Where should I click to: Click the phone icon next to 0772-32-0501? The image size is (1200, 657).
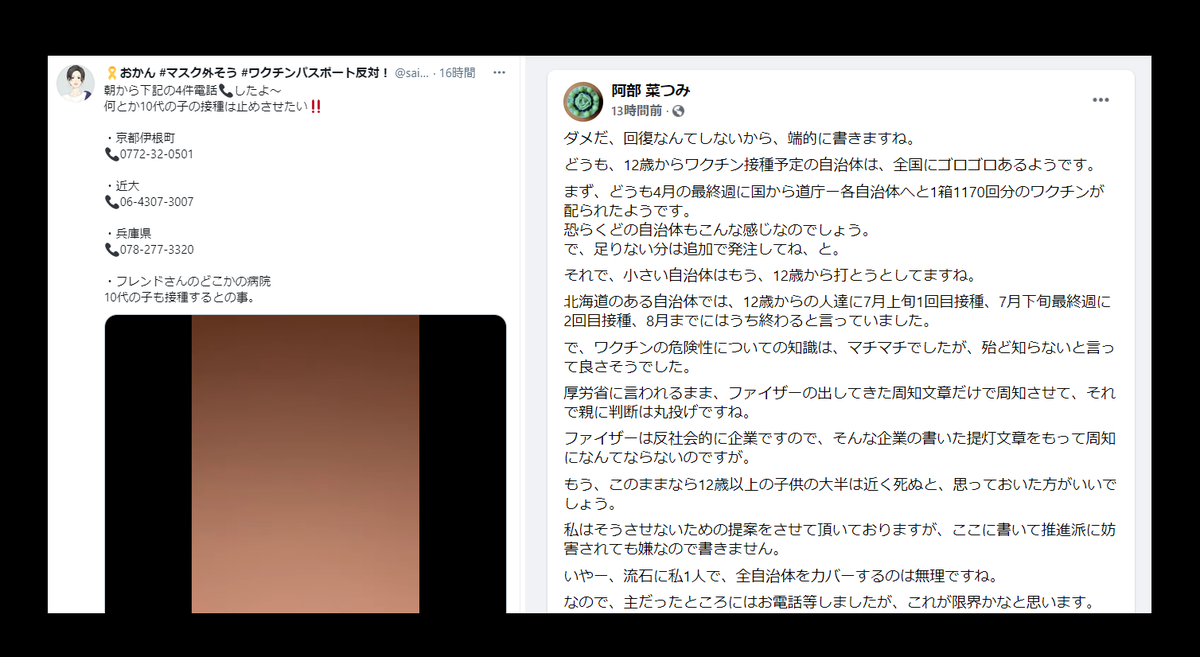tap(111, 155)
